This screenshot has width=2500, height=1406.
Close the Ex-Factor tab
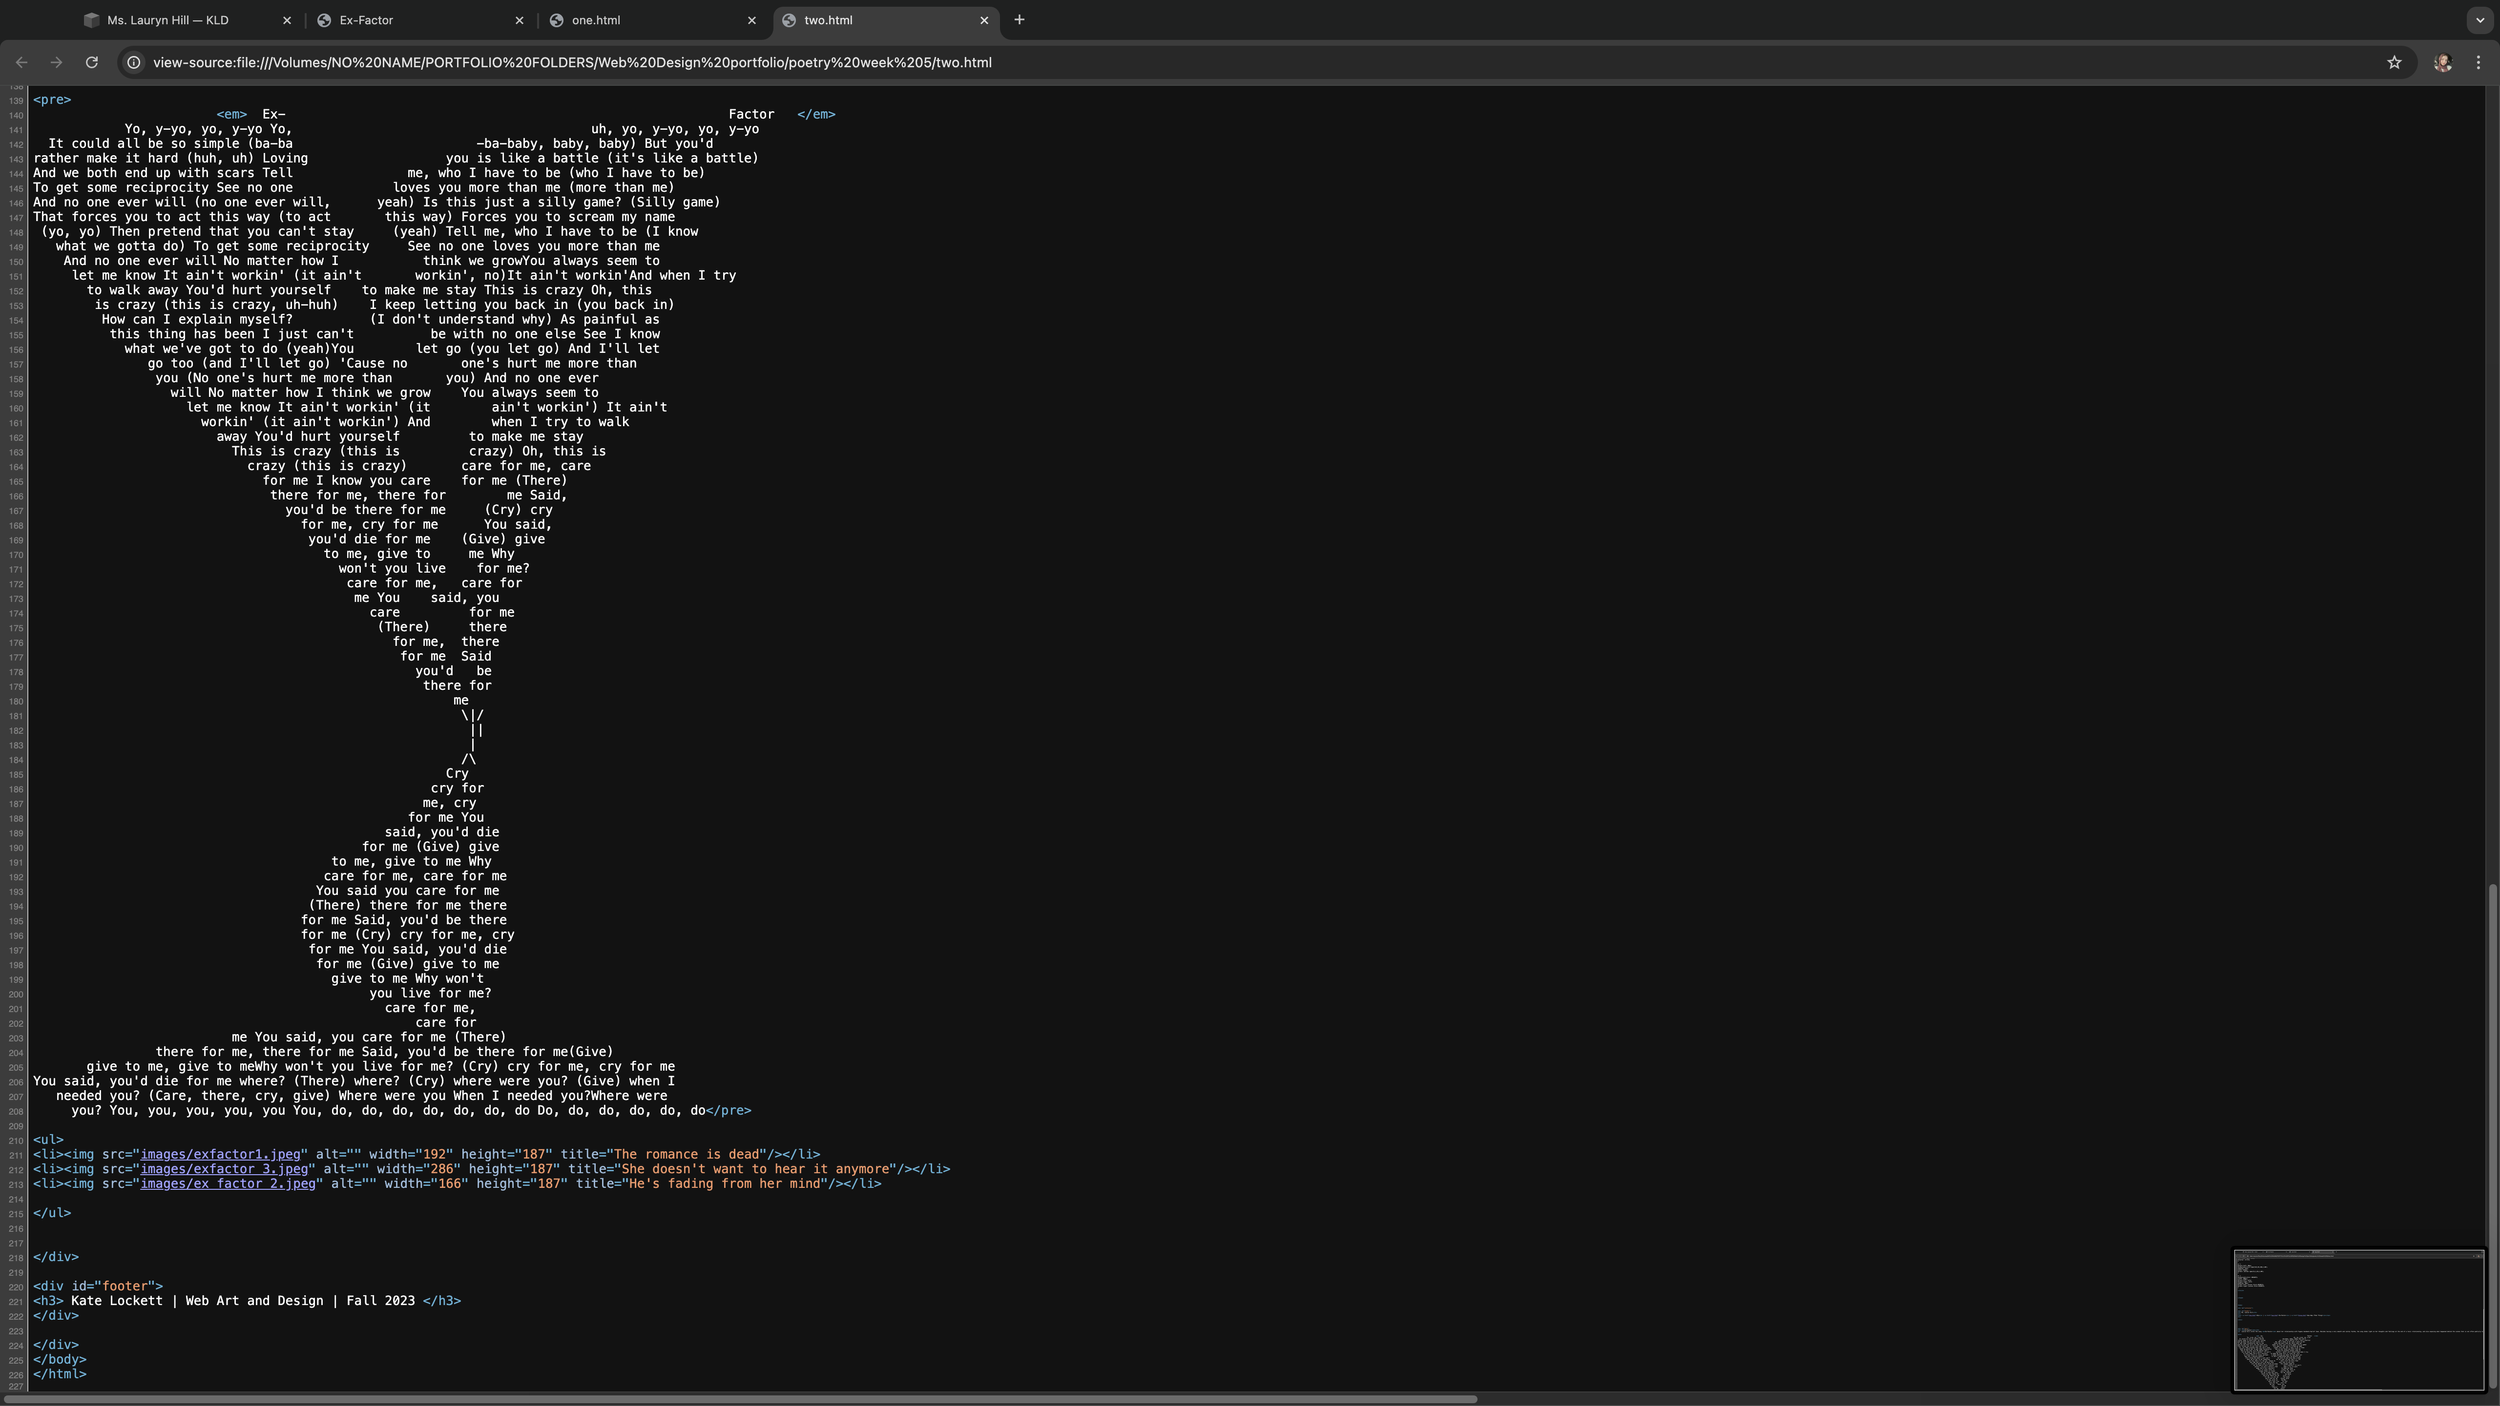click(519, 20)
